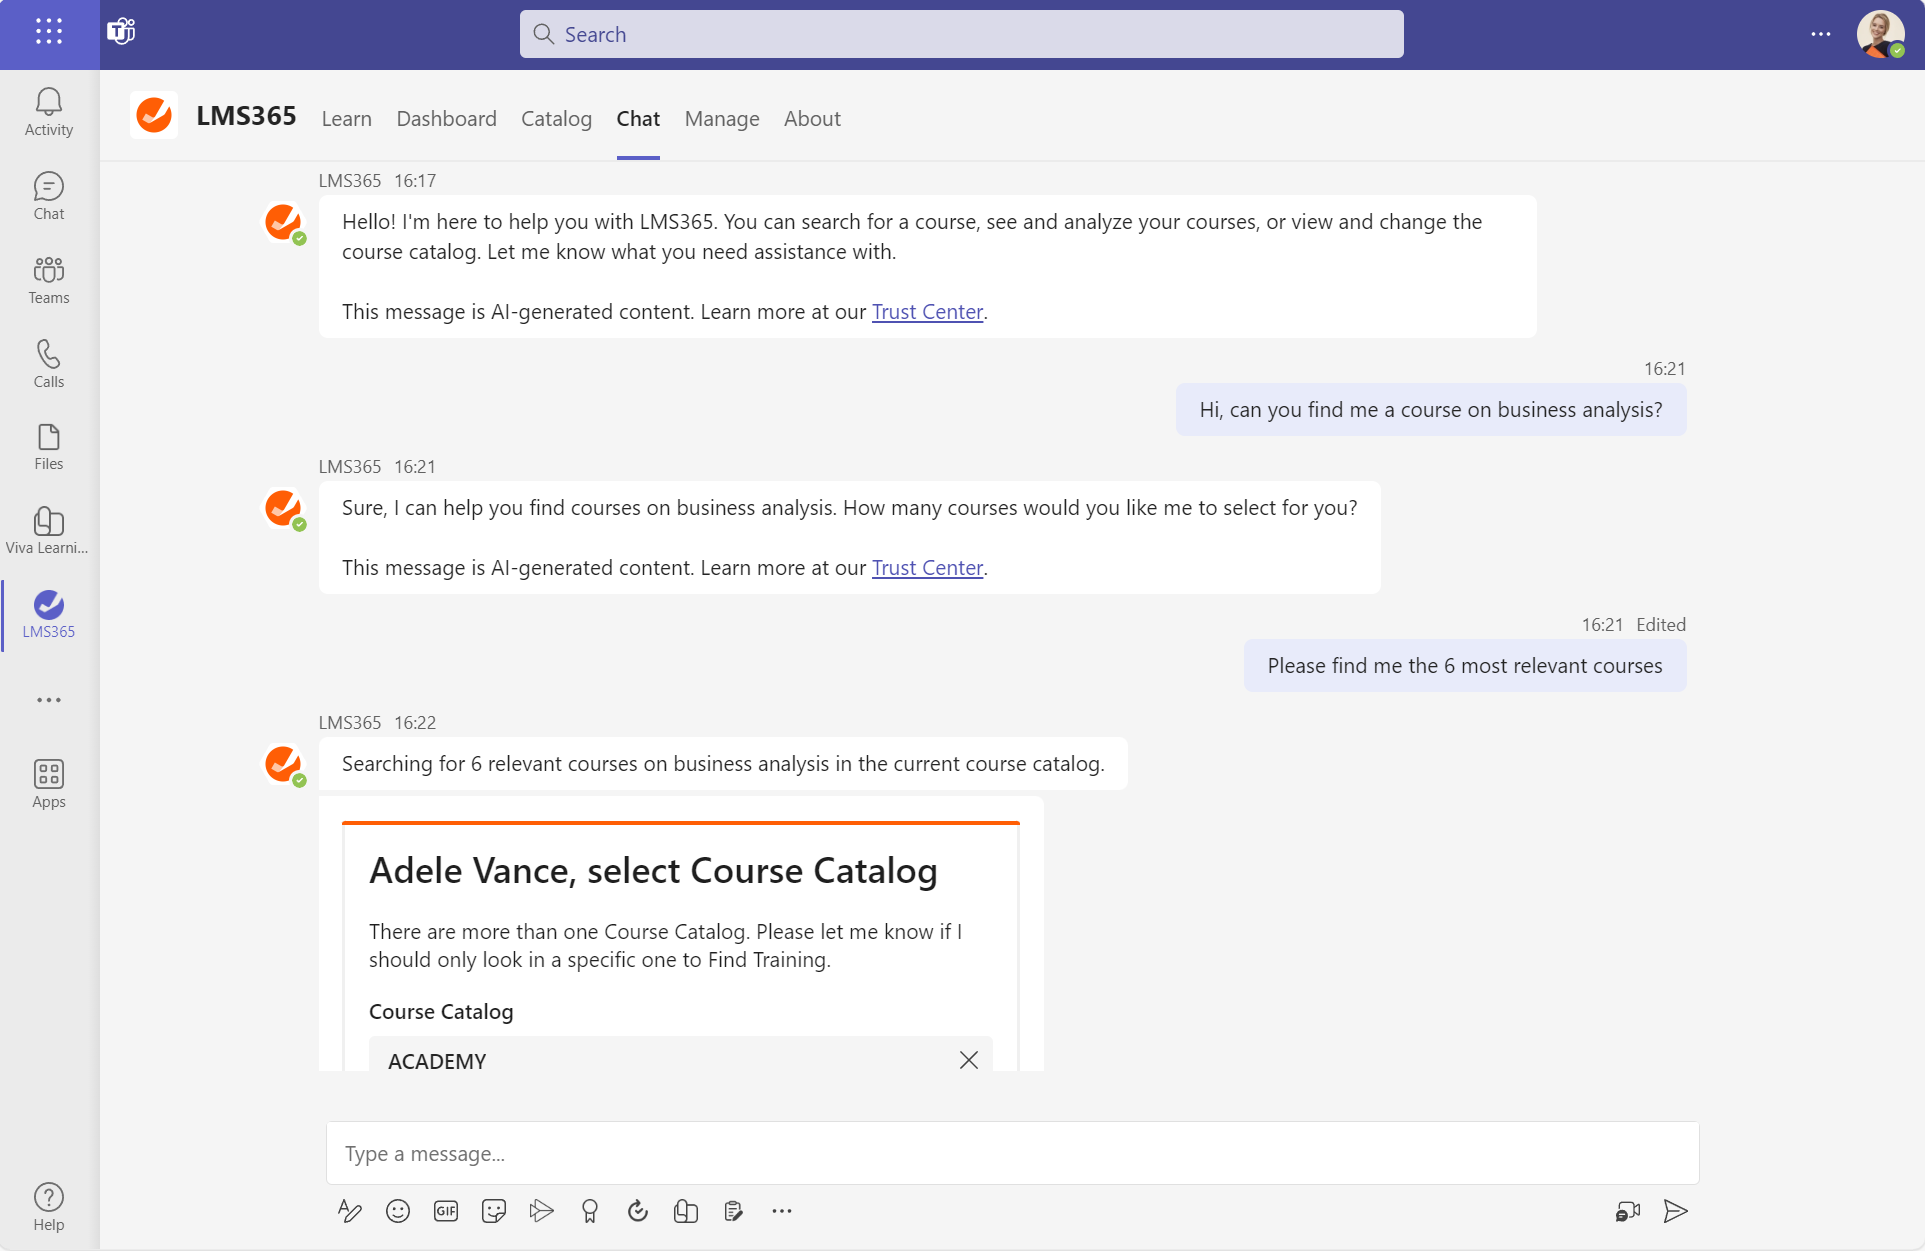Click the Type a message box
The image size is (1925, 1251).
pos(1012,1154)
